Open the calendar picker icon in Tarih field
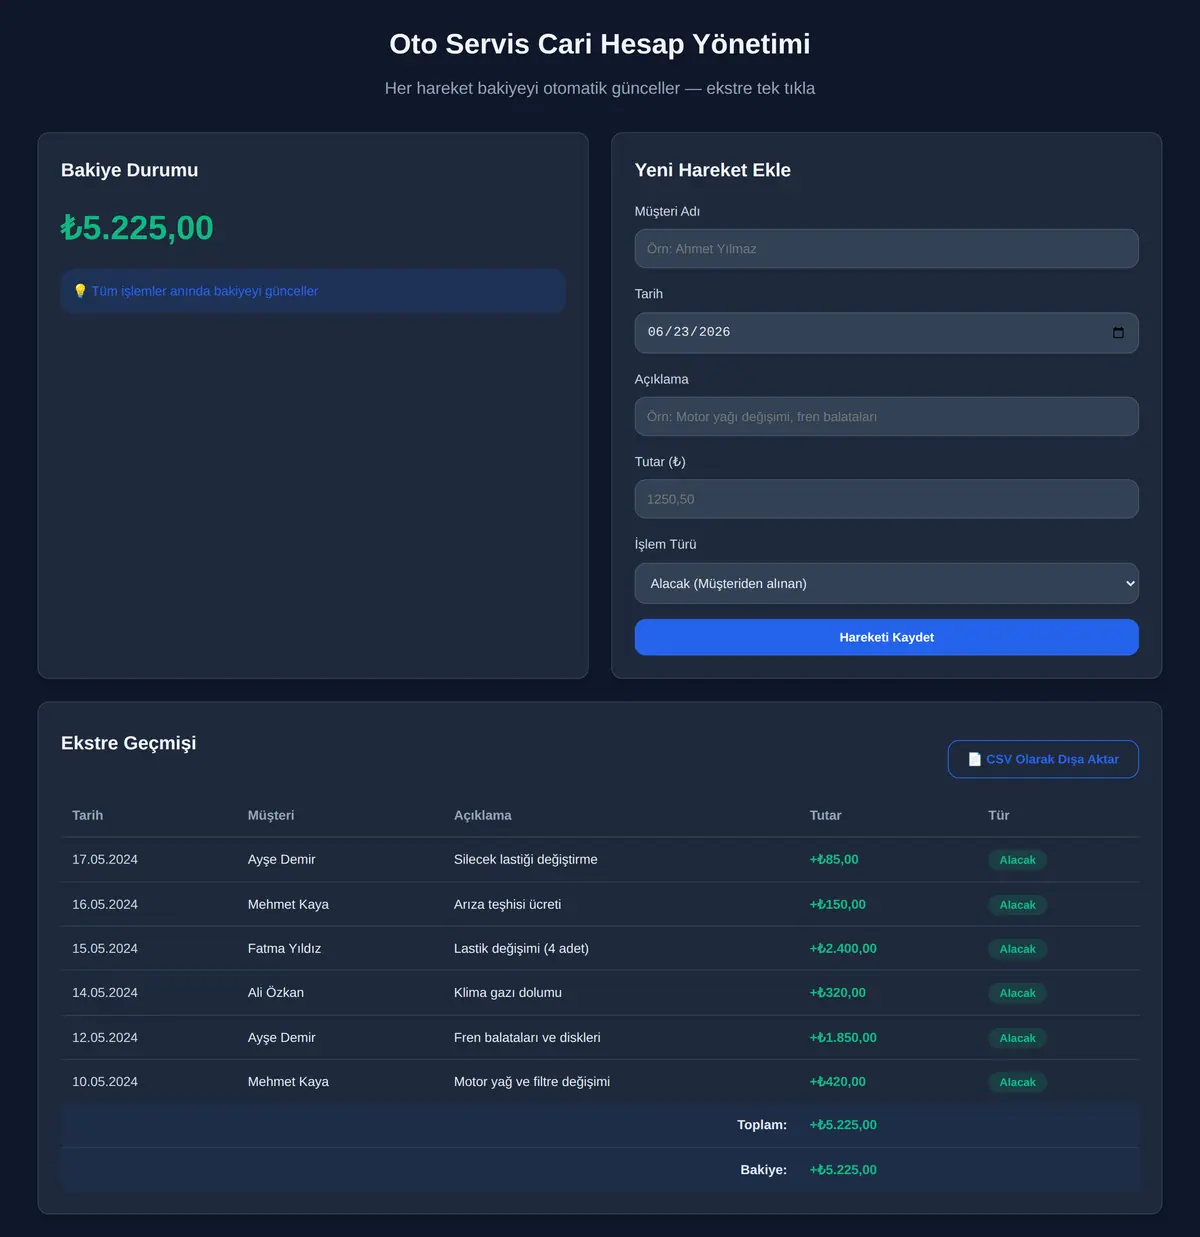This screenshot has width=1200, height=1237. click(x=1118, y=333)
